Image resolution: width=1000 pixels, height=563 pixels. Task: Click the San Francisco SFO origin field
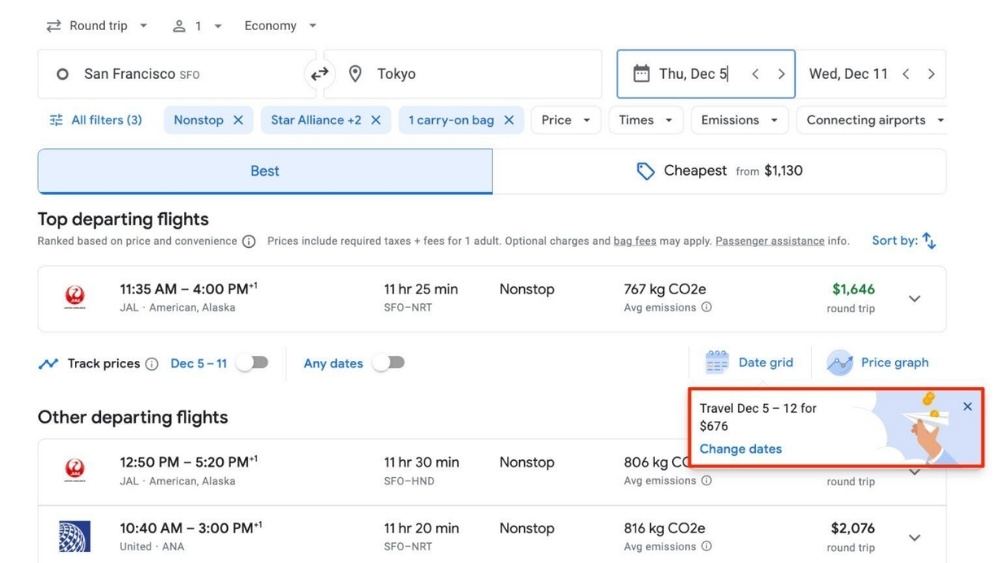(177, 74)
